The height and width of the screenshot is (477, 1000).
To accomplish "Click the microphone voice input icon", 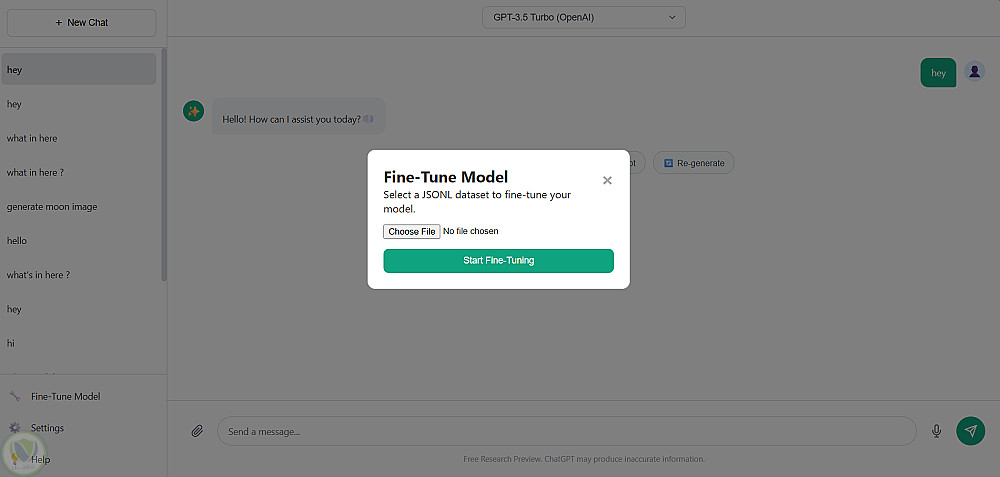I will 937,431.
